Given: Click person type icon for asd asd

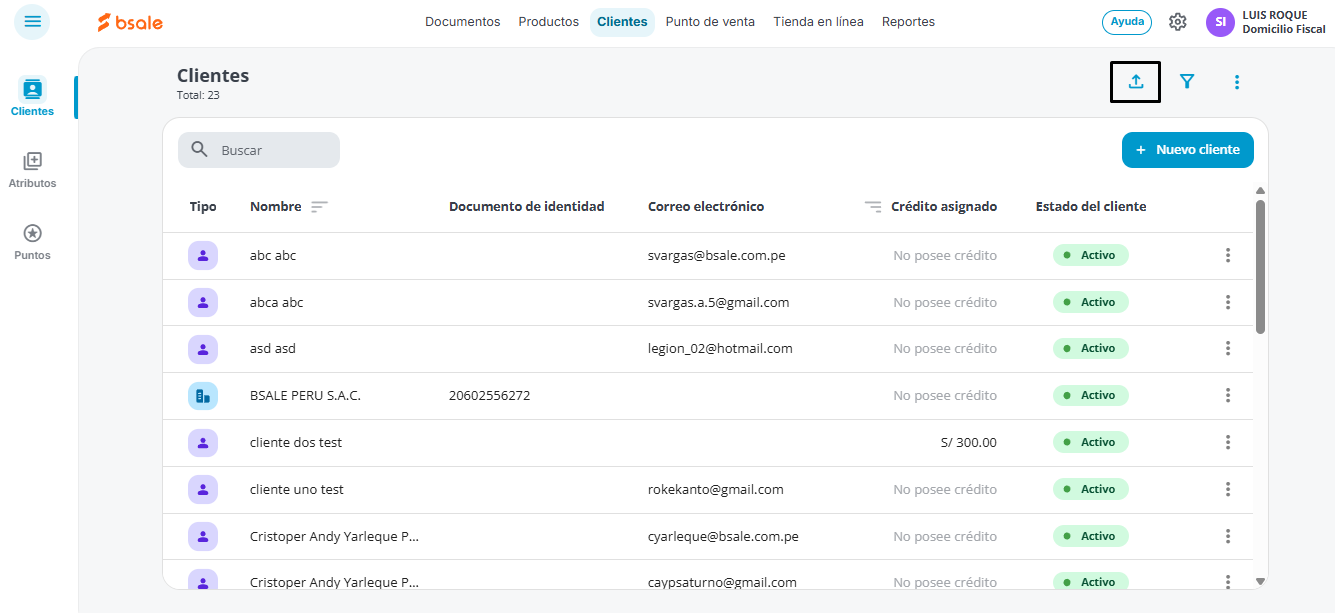Looking at the screenshot, I should click(203, 349).
